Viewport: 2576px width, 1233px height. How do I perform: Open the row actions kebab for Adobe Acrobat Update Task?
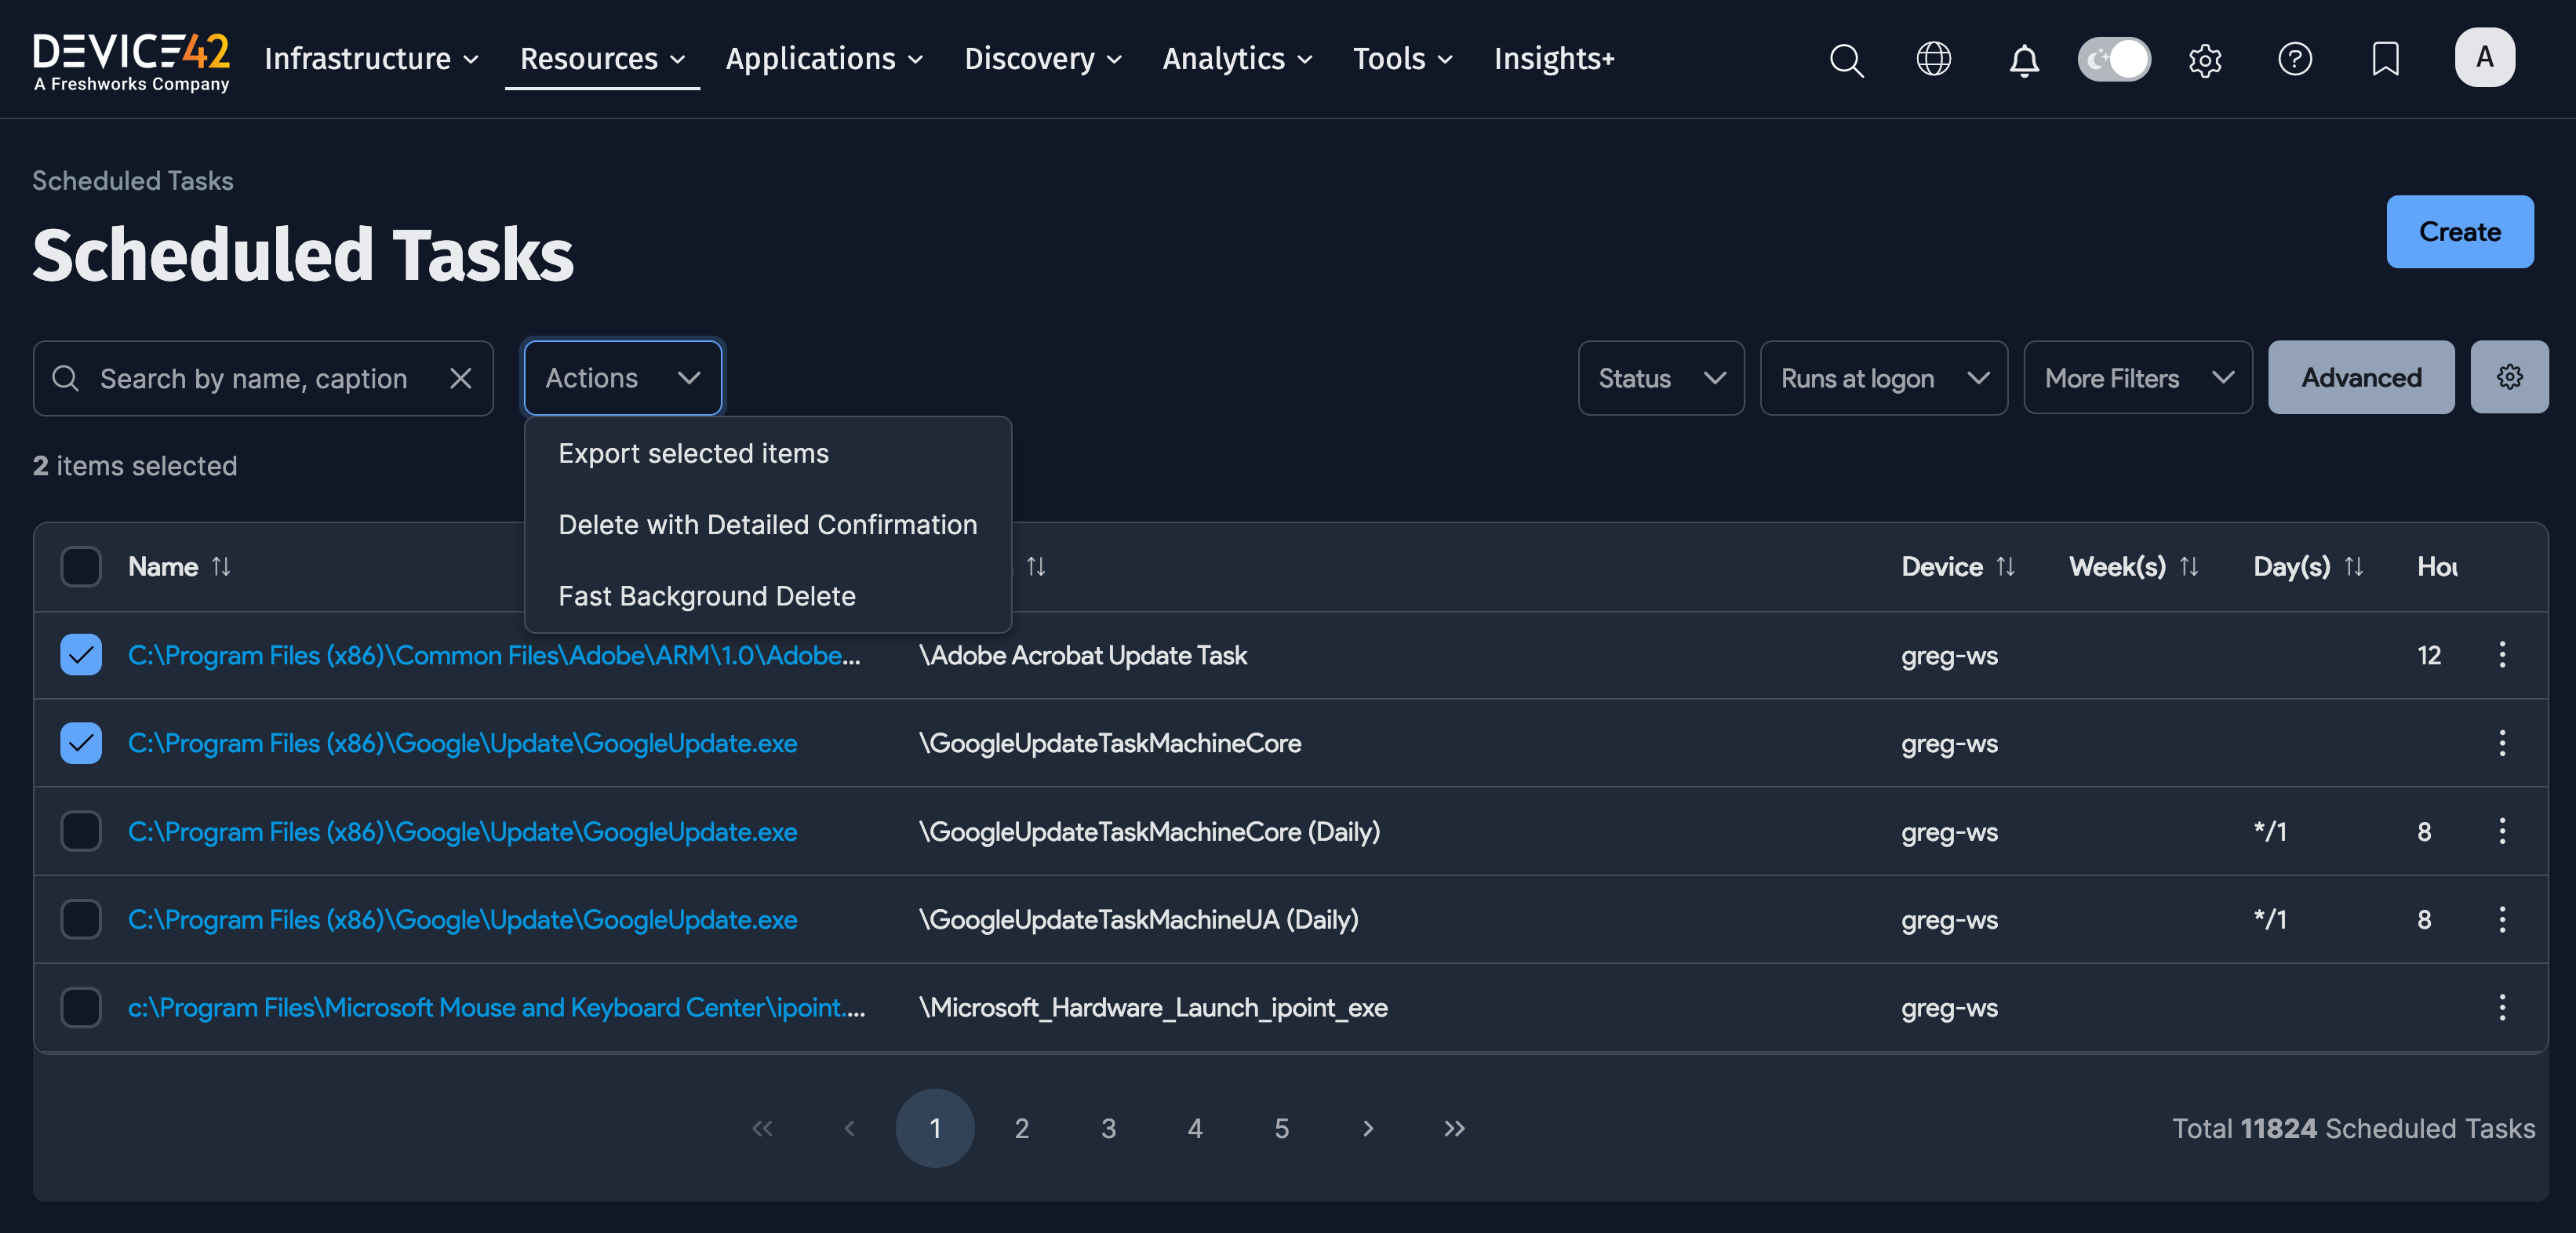[2503, 655]
